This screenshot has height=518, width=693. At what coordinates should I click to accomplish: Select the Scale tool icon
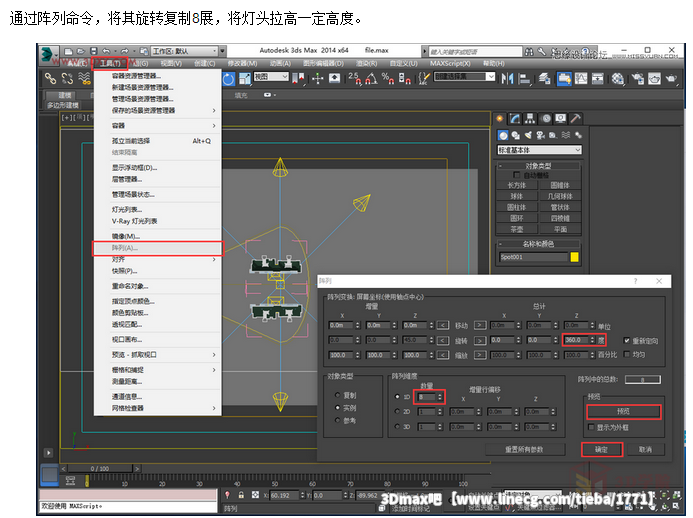245,79
